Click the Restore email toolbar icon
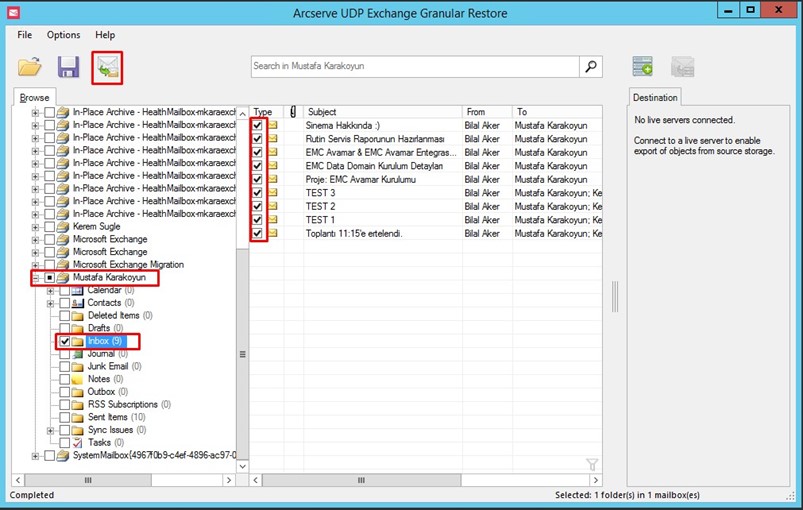Viewport: 803px width, 510px height. coord(108,68)
